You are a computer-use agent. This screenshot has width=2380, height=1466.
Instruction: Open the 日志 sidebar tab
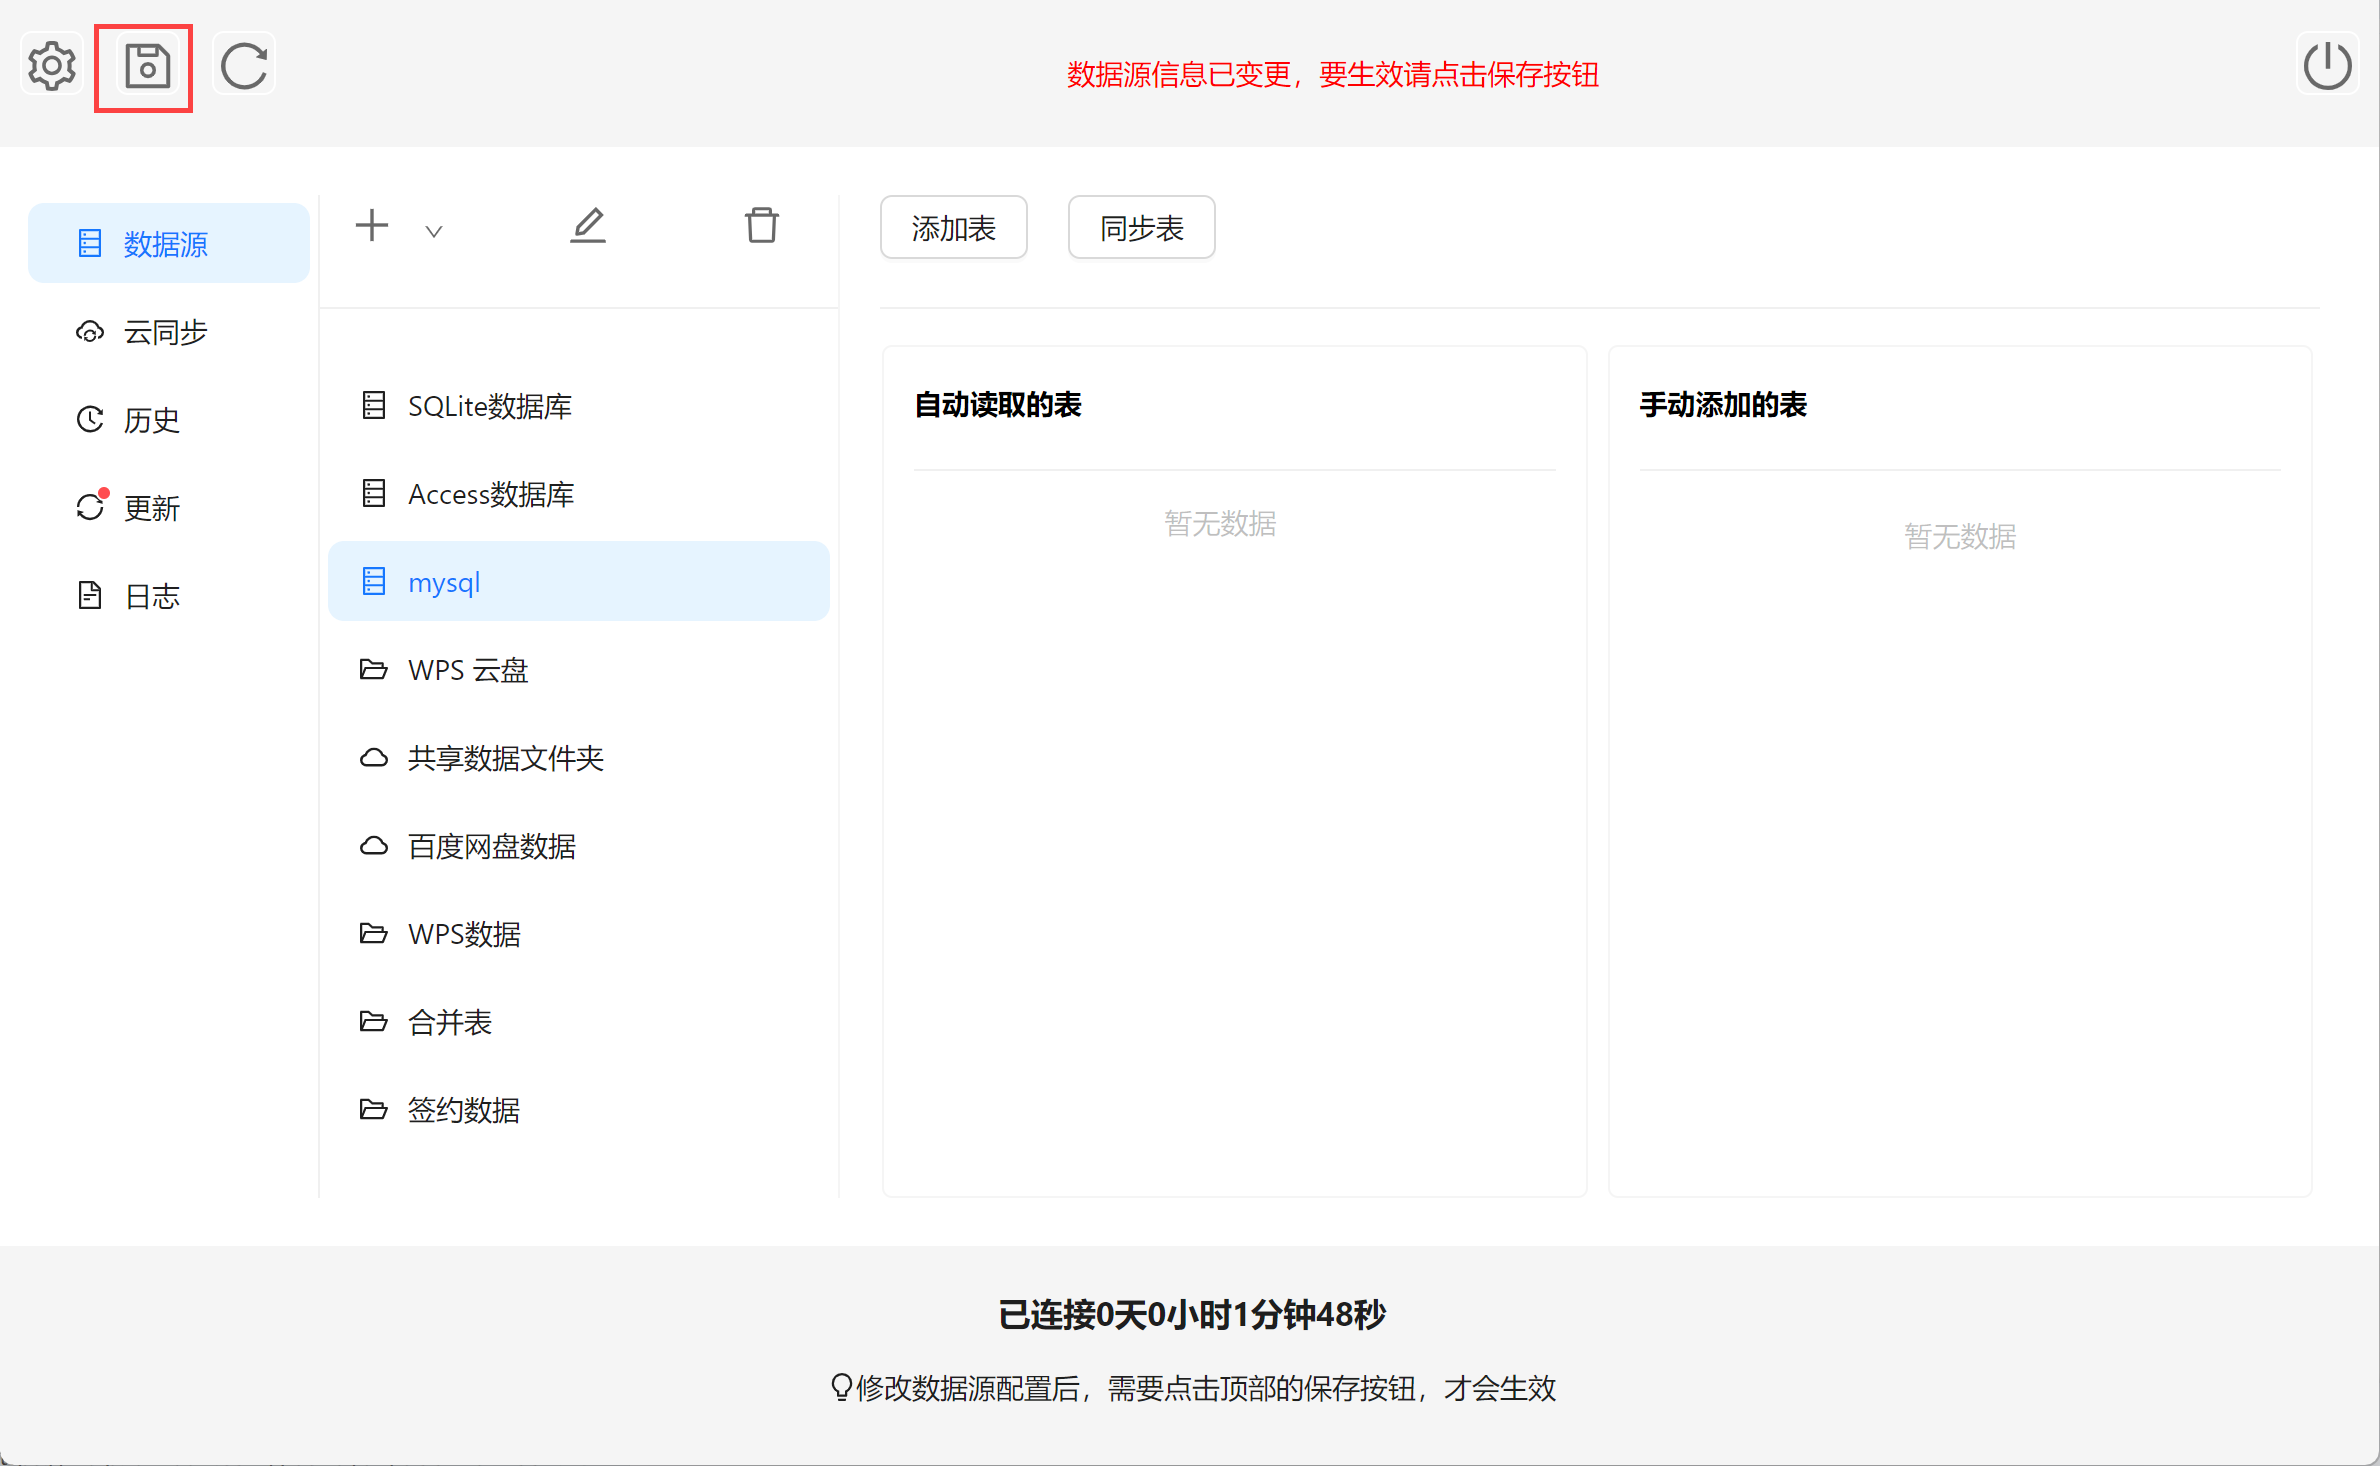tap(169, 595)
